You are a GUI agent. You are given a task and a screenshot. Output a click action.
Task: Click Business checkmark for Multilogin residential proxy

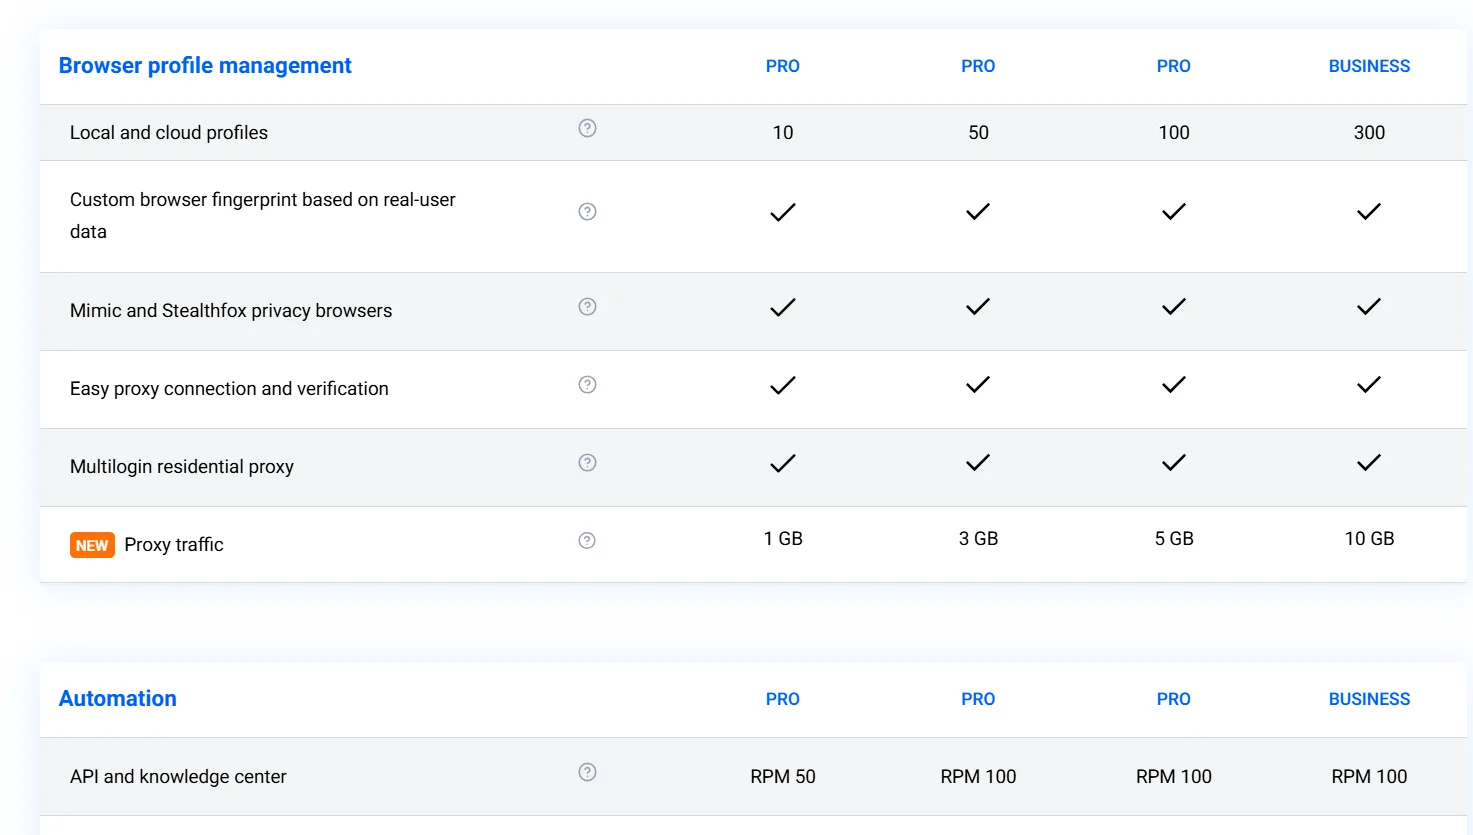click(x=1369, y=462)
